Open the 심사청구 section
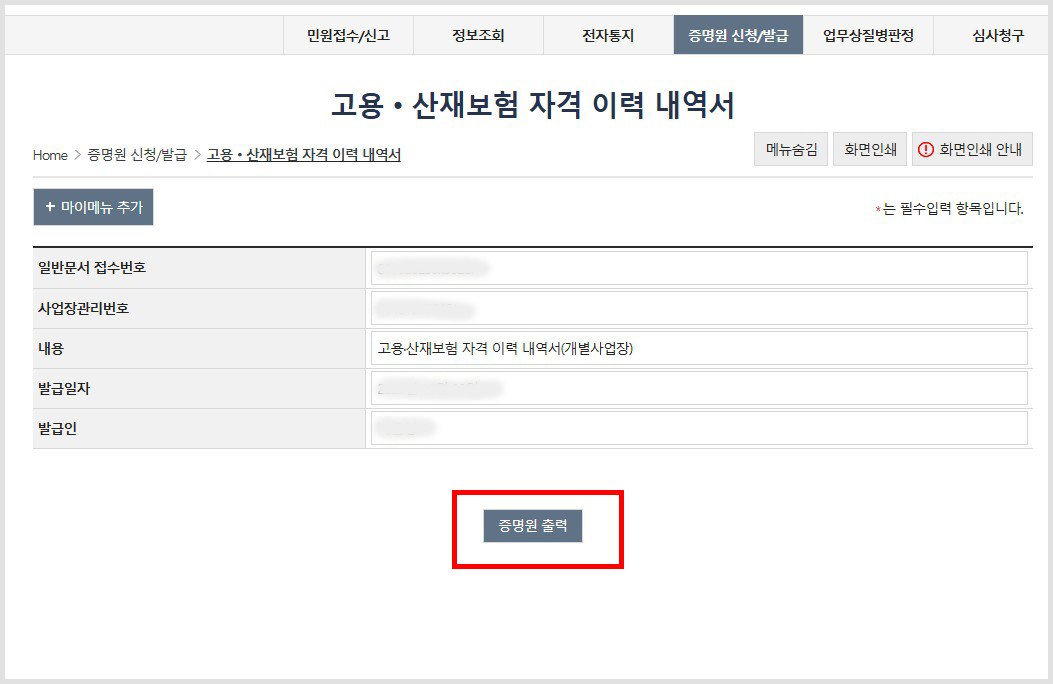The height and width of the screenshot is (684, 1053). point(997,34)
